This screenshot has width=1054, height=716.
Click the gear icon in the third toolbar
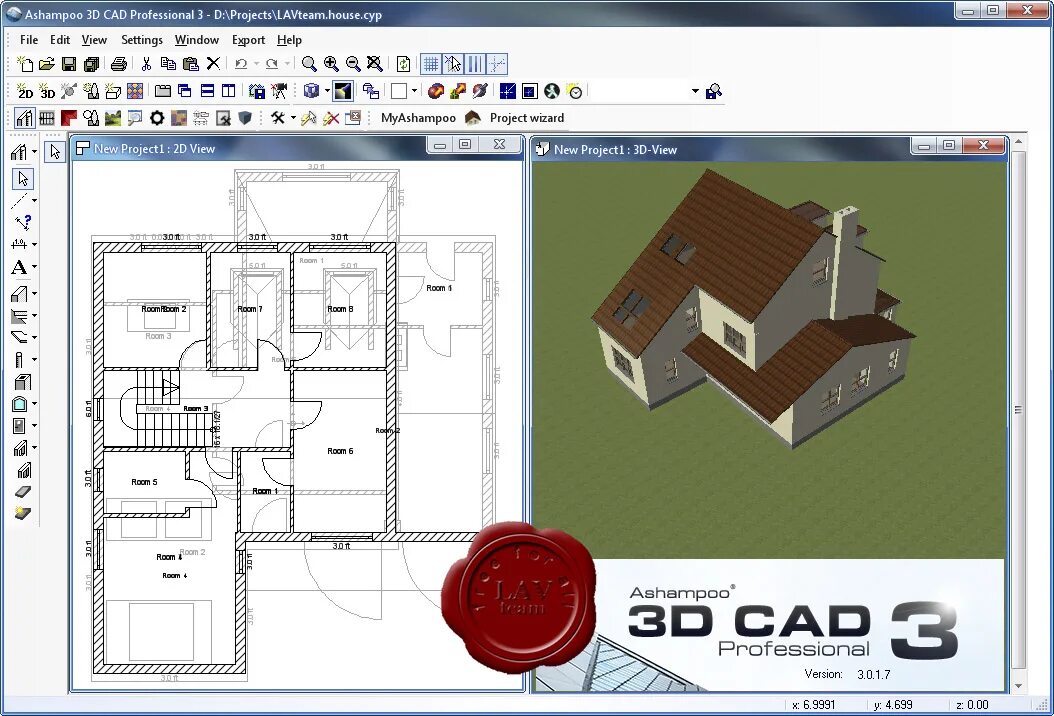point(157,118)
